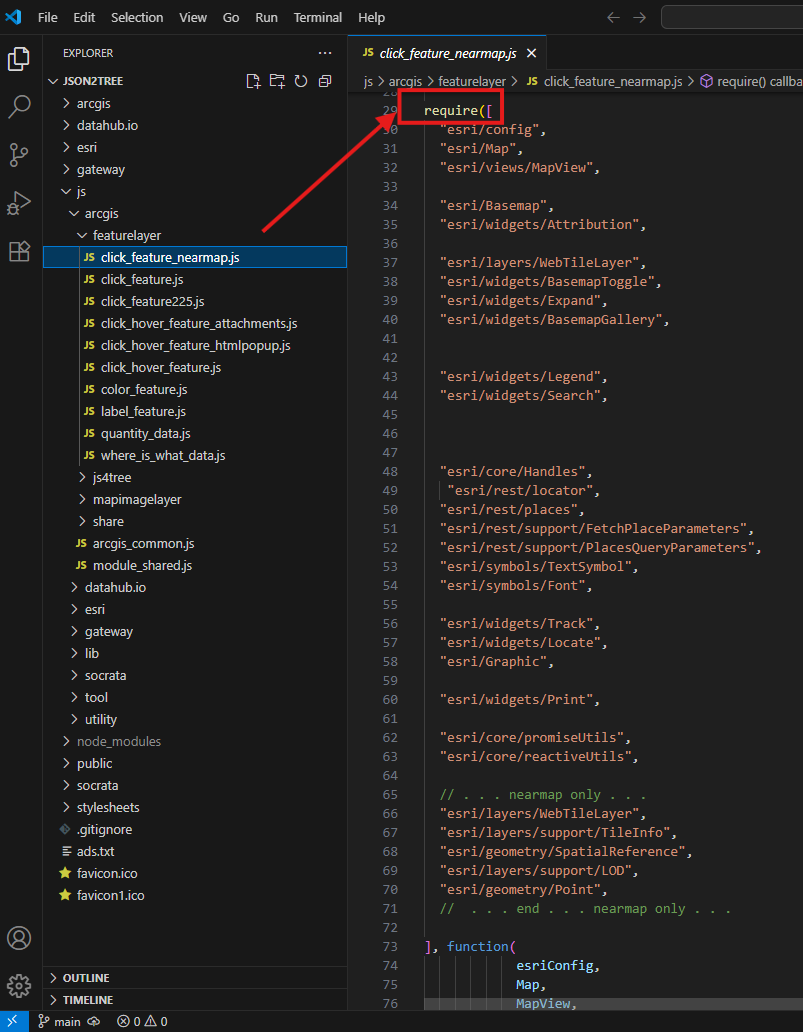Expand the TIMELINE section

click(195, 1000)
